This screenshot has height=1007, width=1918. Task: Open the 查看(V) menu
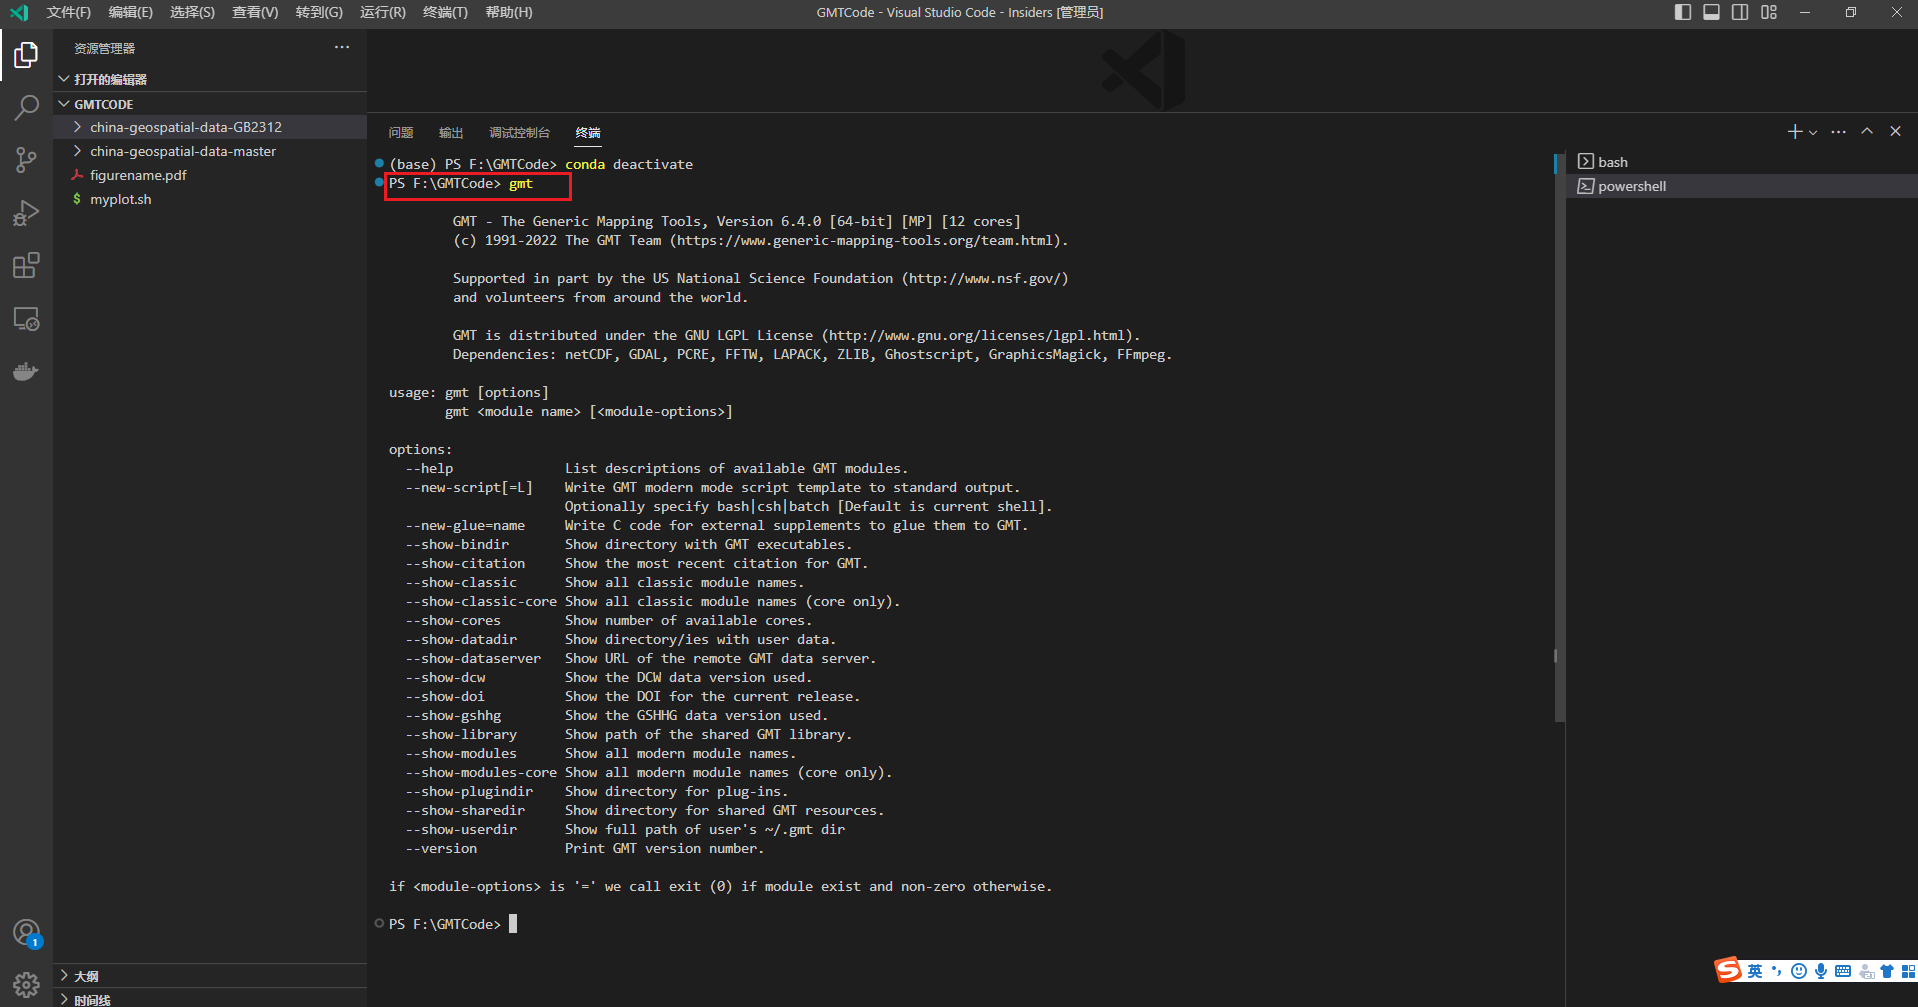tap(255, 12)
